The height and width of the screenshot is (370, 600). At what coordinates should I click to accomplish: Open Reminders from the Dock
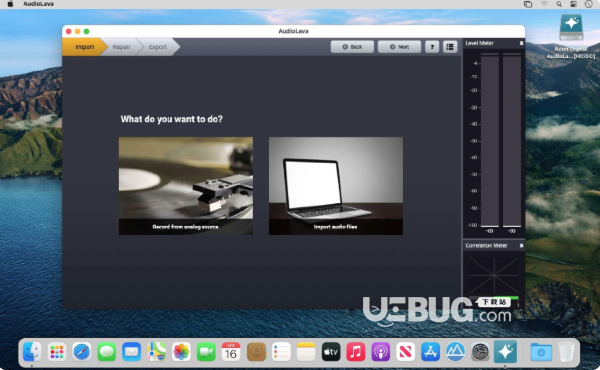(281, 352)
